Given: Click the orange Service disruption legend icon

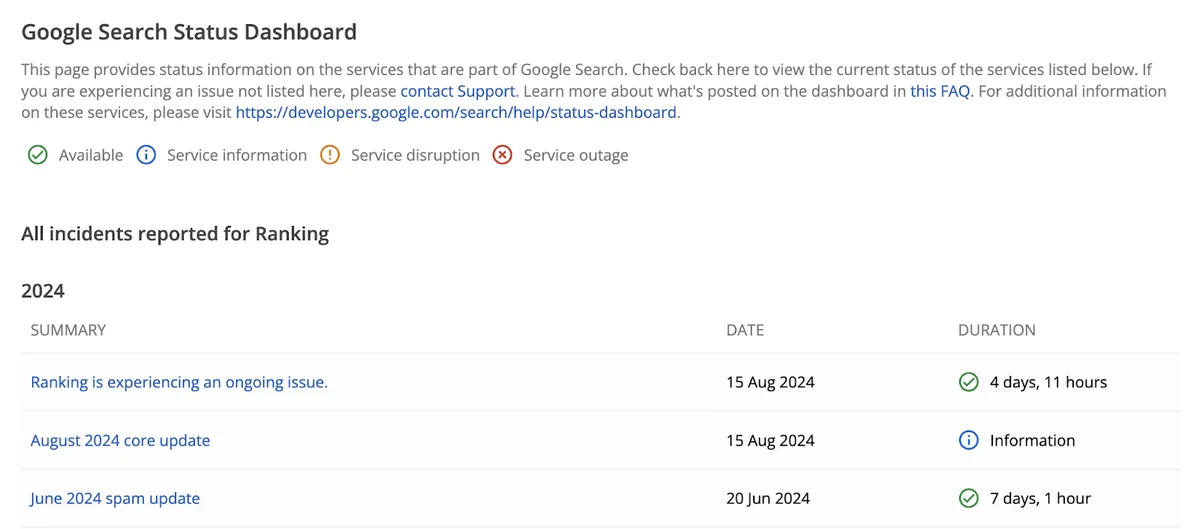Looking at the screenshot, I should 330,155.
